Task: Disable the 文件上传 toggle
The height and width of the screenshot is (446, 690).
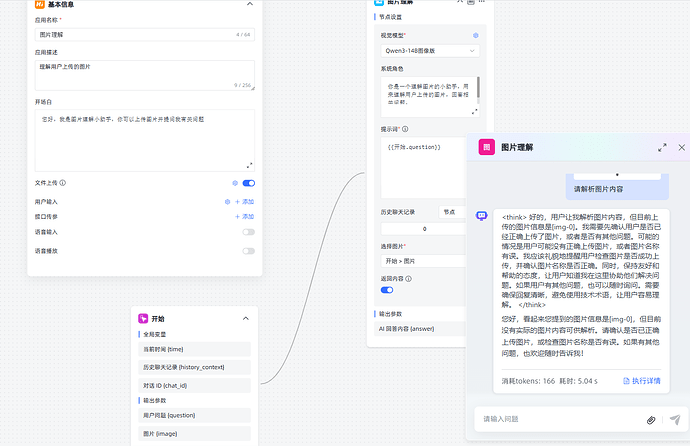Action: pos(249,183)
